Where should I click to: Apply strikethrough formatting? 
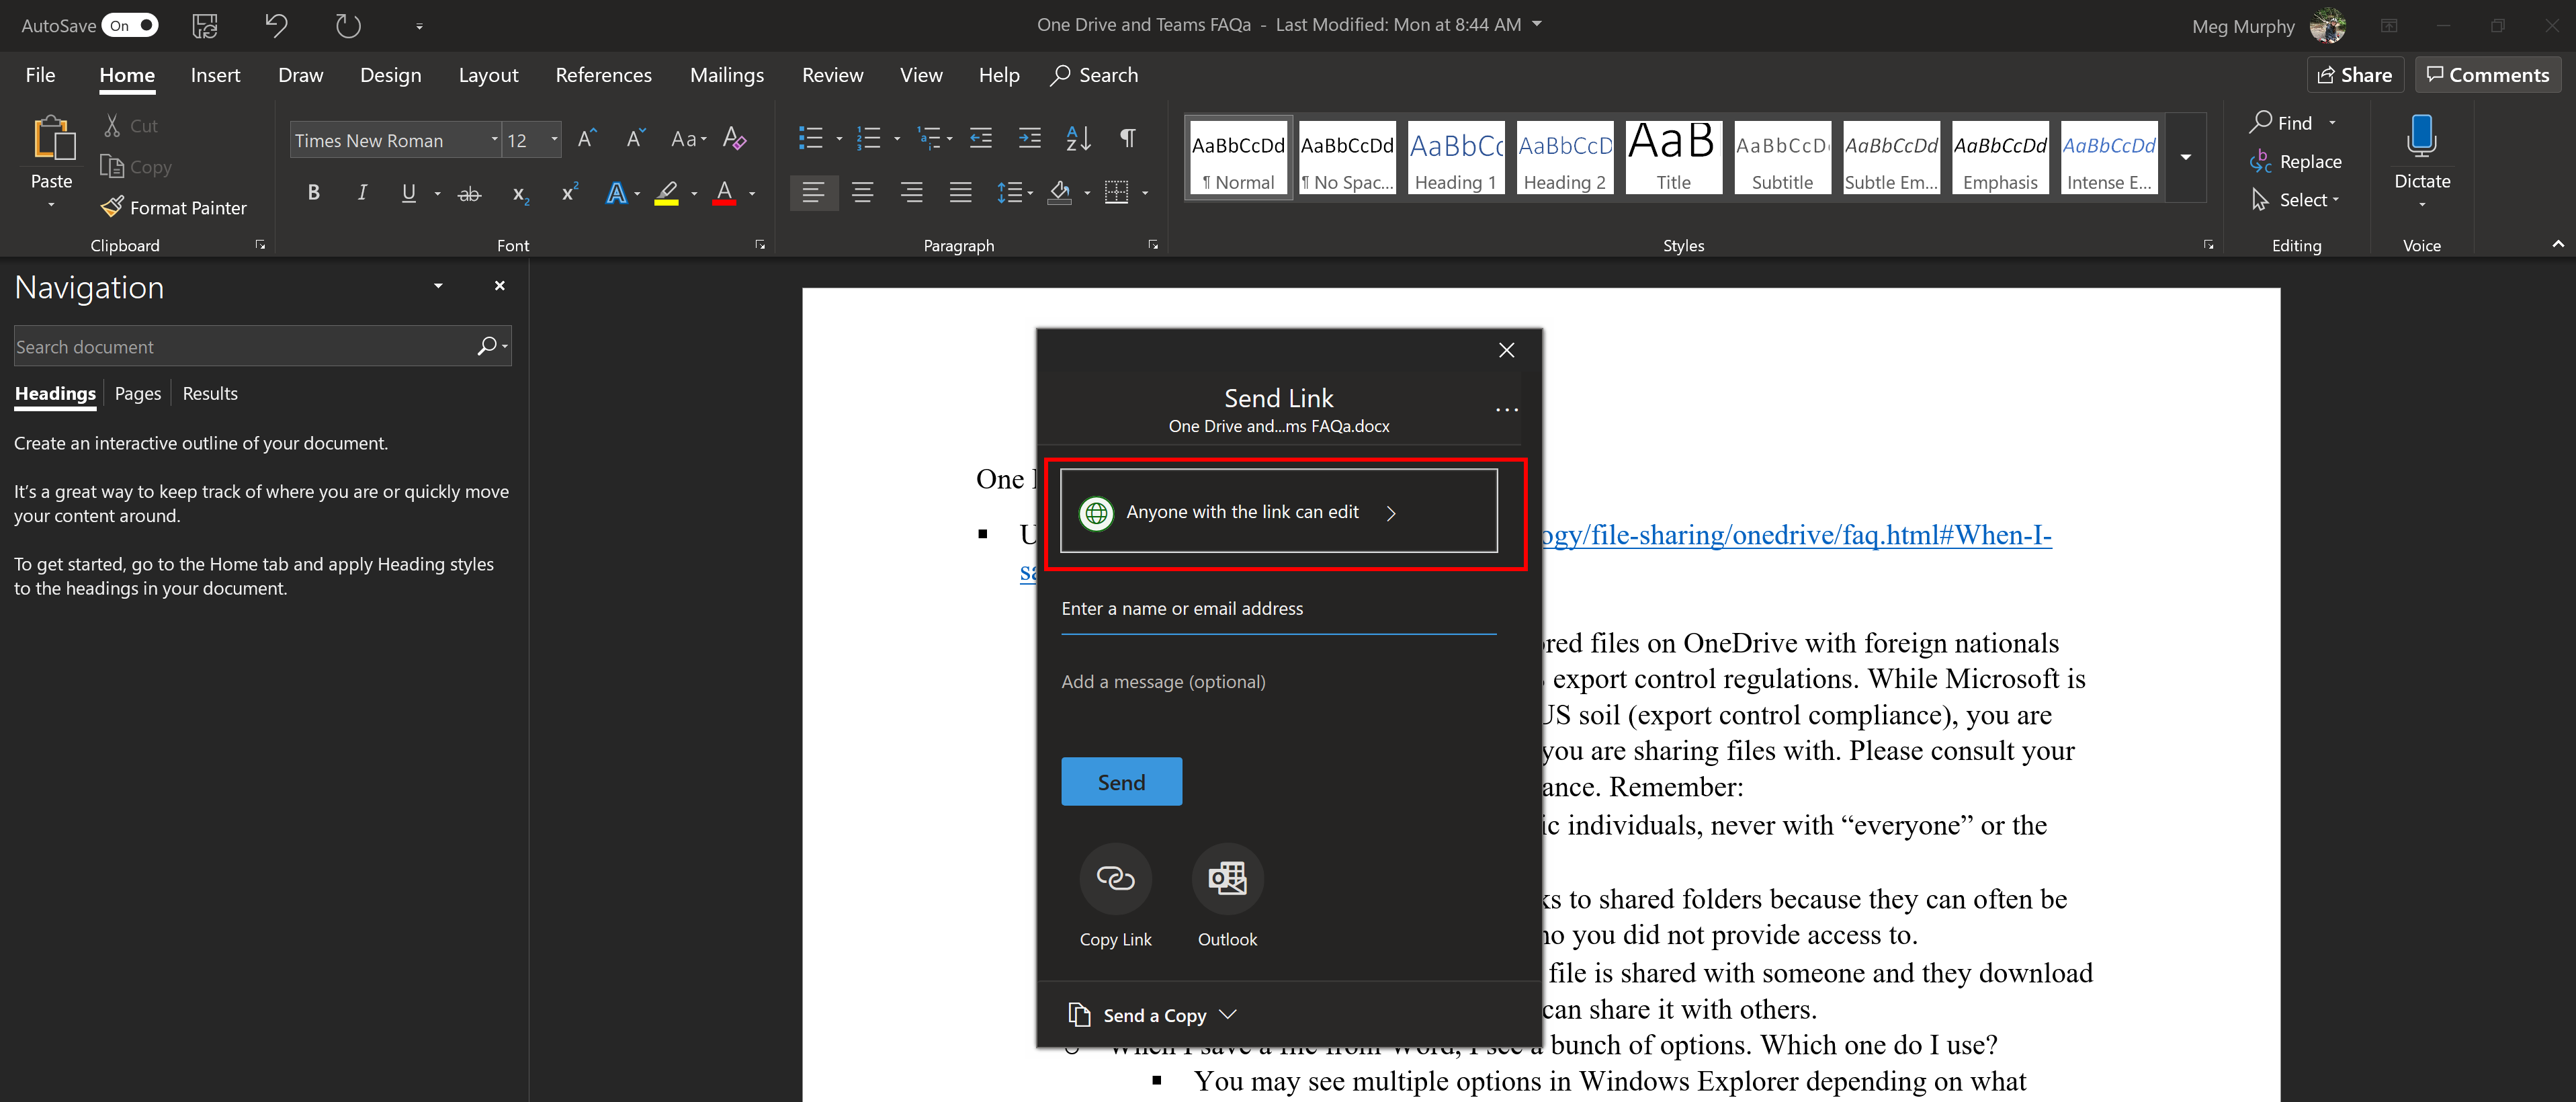point(469,194)
